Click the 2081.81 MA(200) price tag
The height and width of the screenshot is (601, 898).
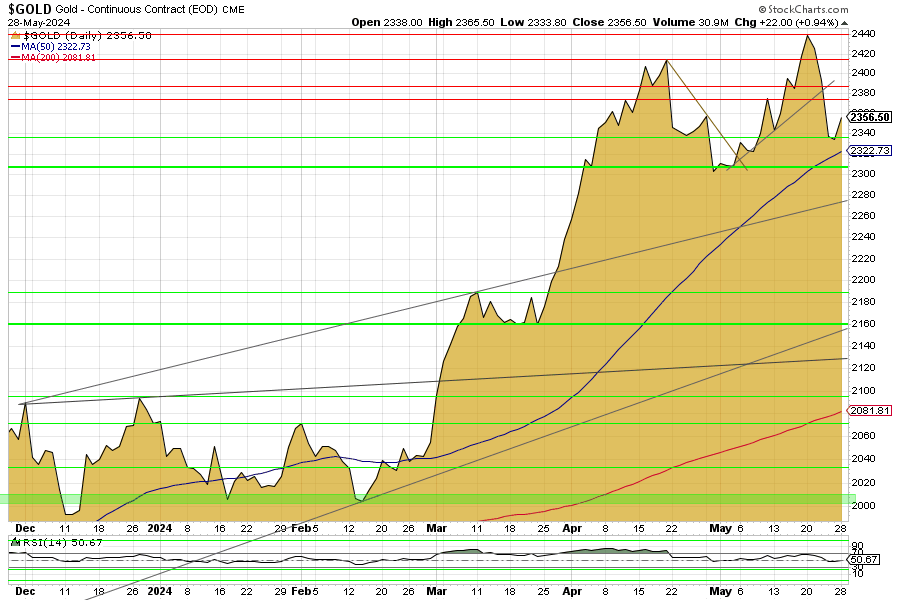tap(870, 410)
